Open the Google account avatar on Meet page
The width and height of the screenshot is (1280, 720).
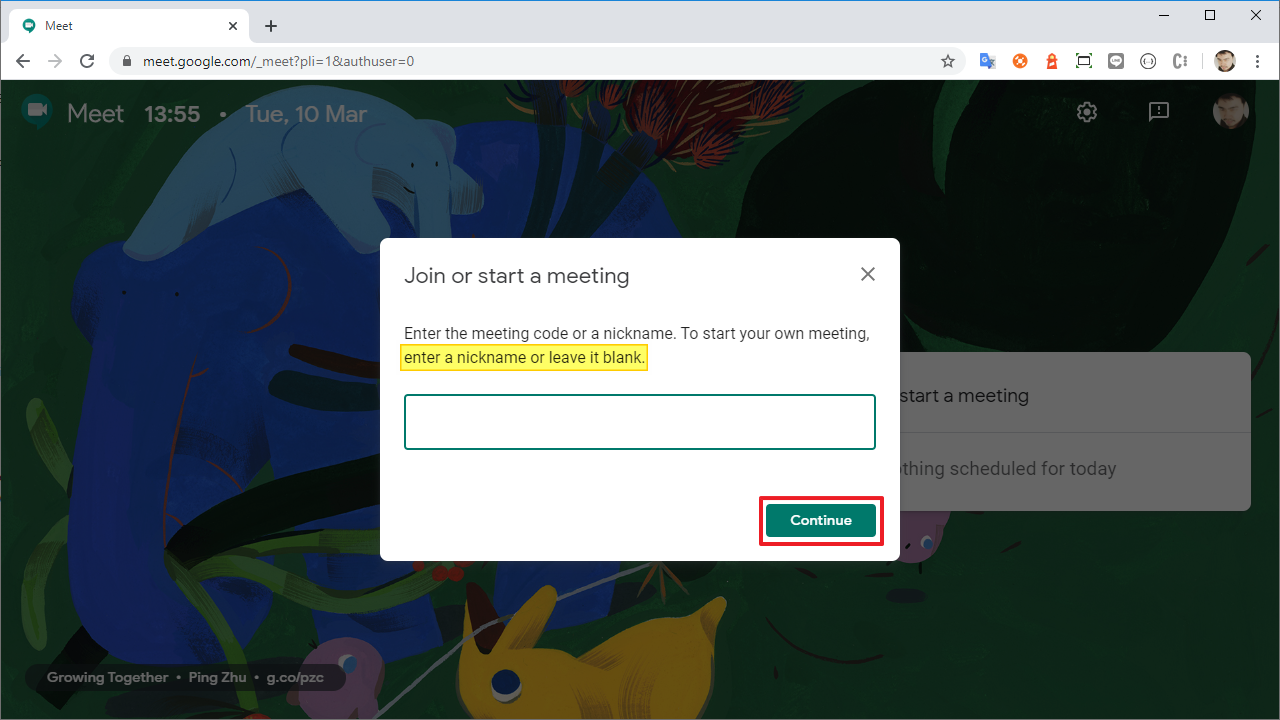(1231, 112)
